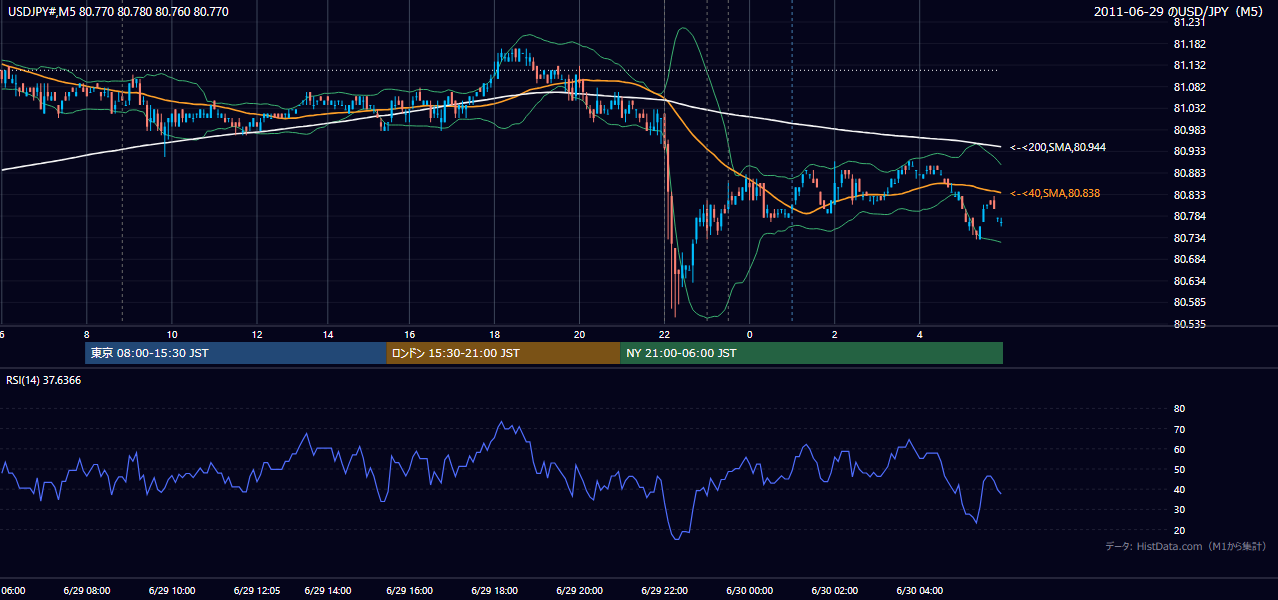The width and height of the screenshot is (1278, 600).
Task: Click the 6/29 10:00 date label
Action: (172, 590)
